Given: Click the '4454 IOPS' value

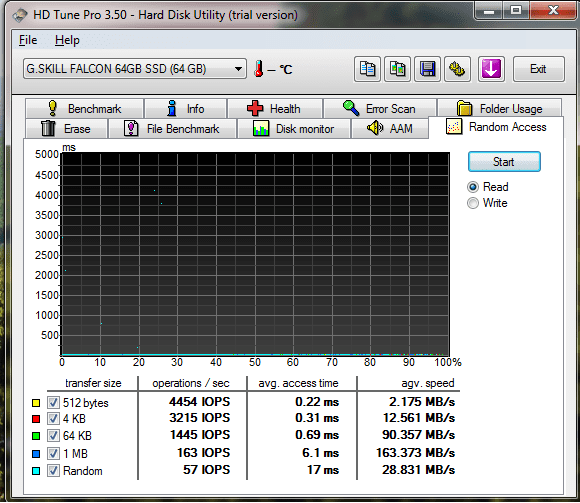Looking at the screenshot, I should coord(200,402).
